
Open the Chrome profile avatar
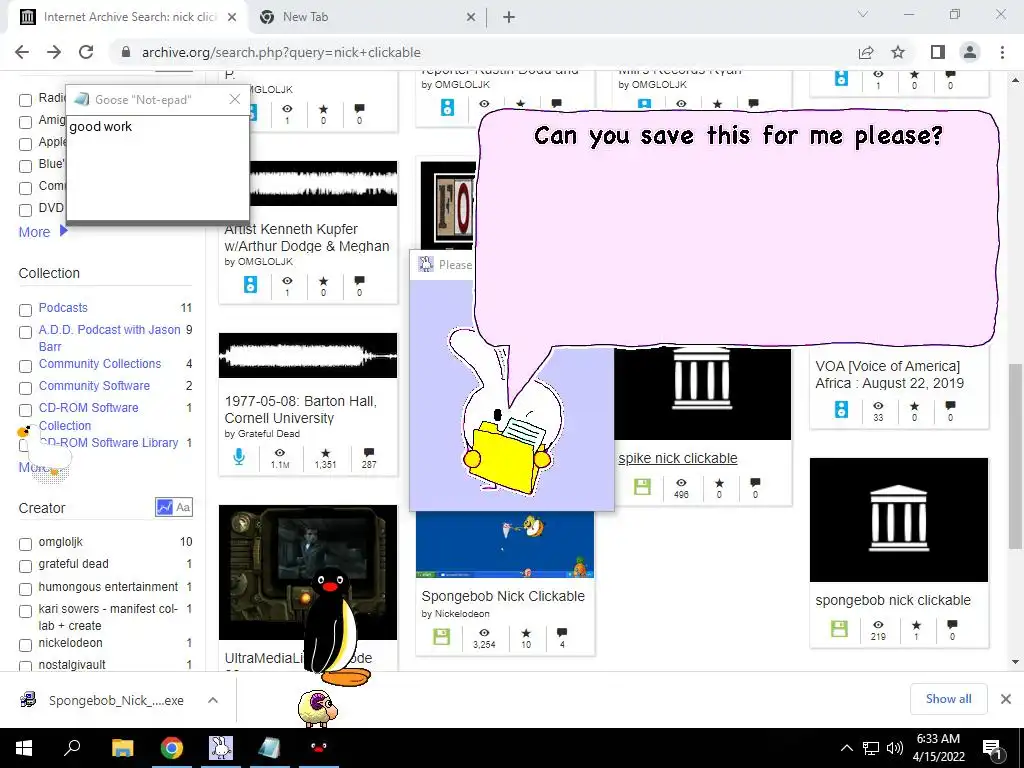(x=970, y=52)
